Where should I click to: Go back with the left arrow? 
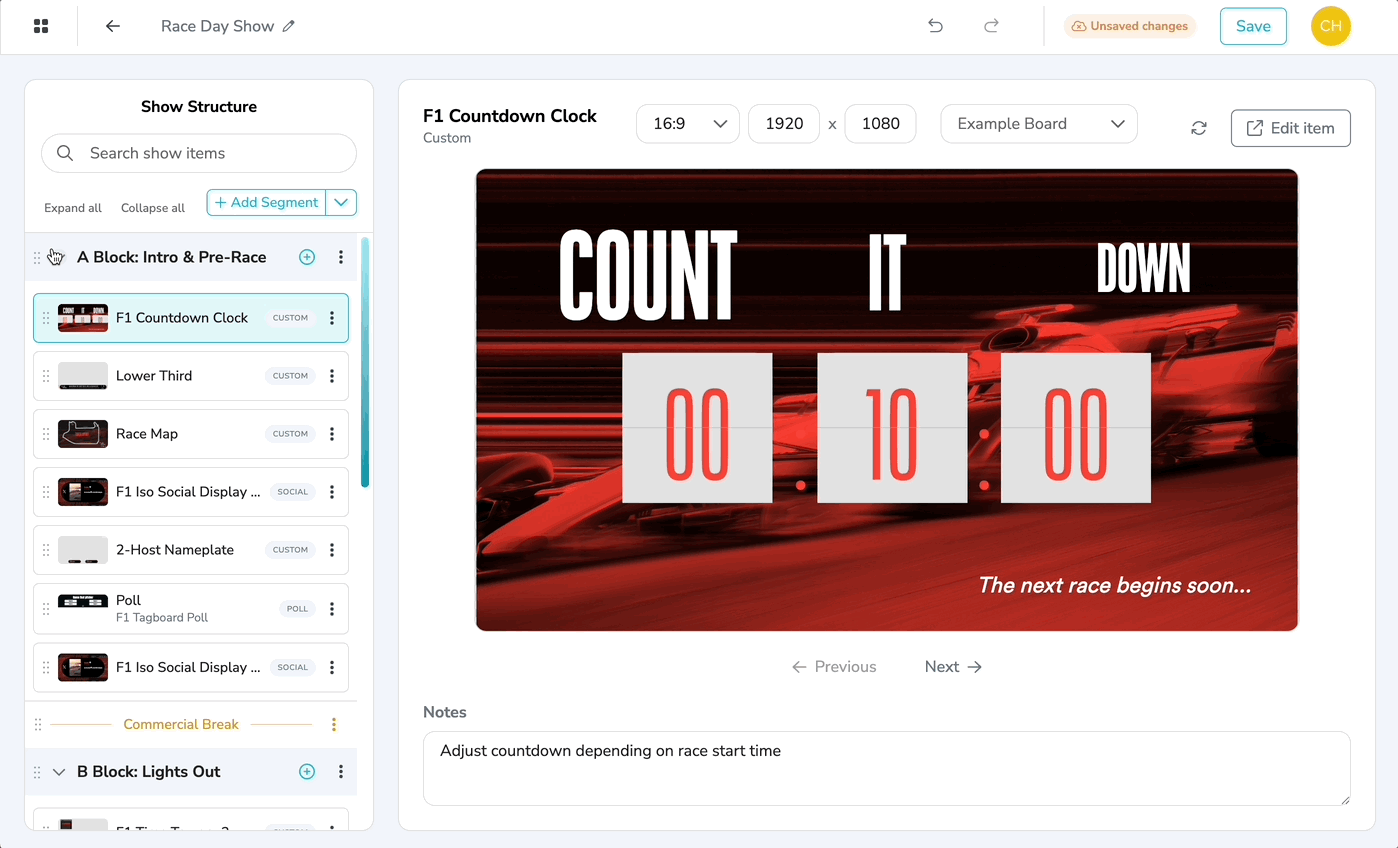tap(113, 26)
